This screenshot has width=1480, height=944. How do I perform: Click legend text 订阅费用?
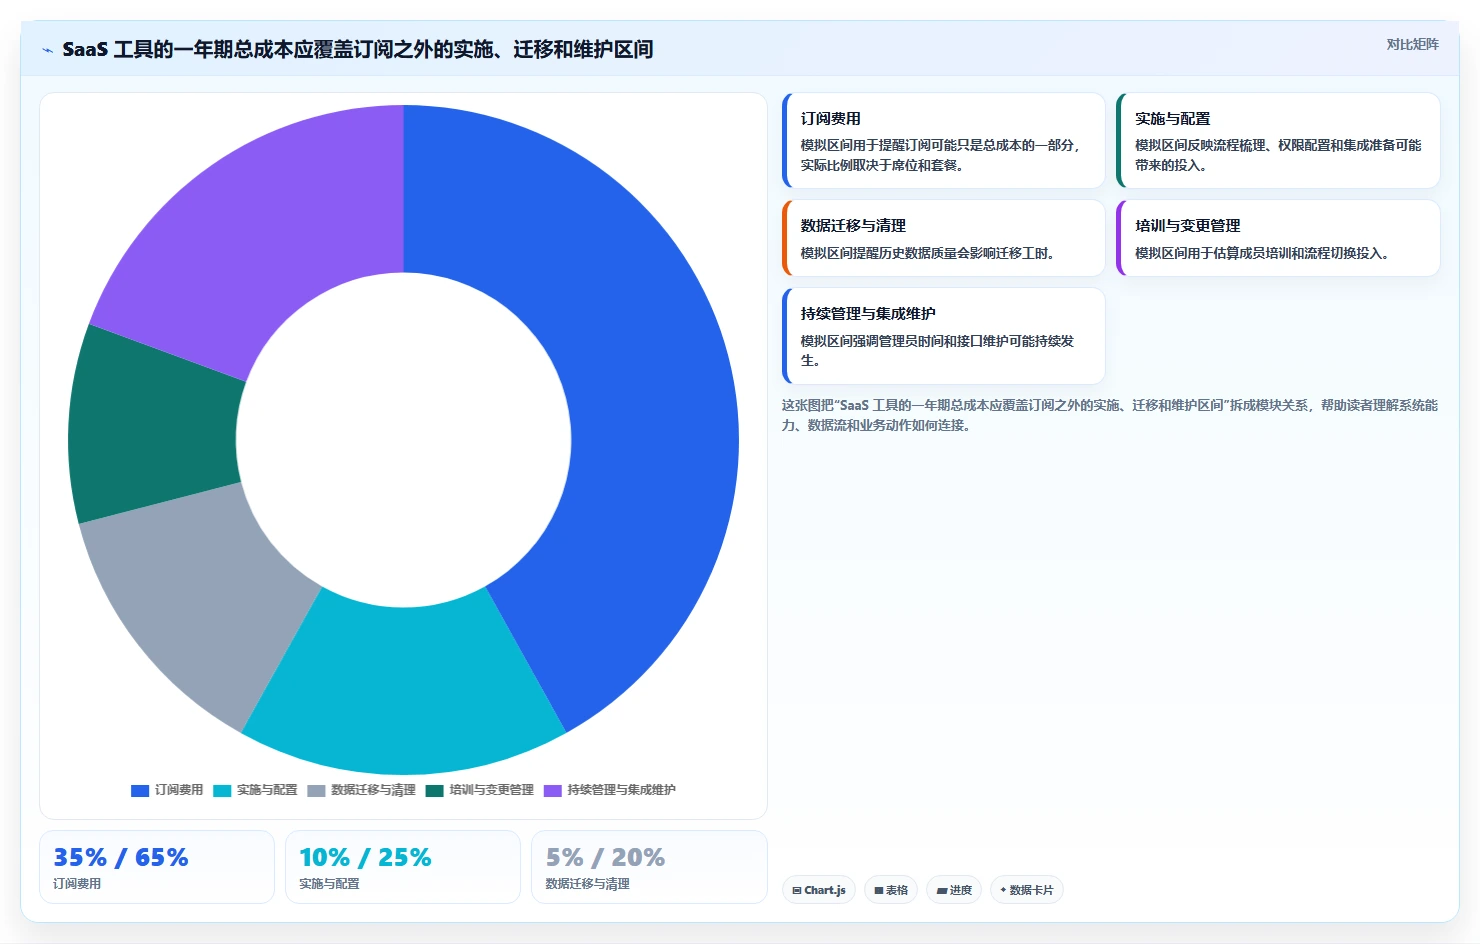click(x=179, y=790)
